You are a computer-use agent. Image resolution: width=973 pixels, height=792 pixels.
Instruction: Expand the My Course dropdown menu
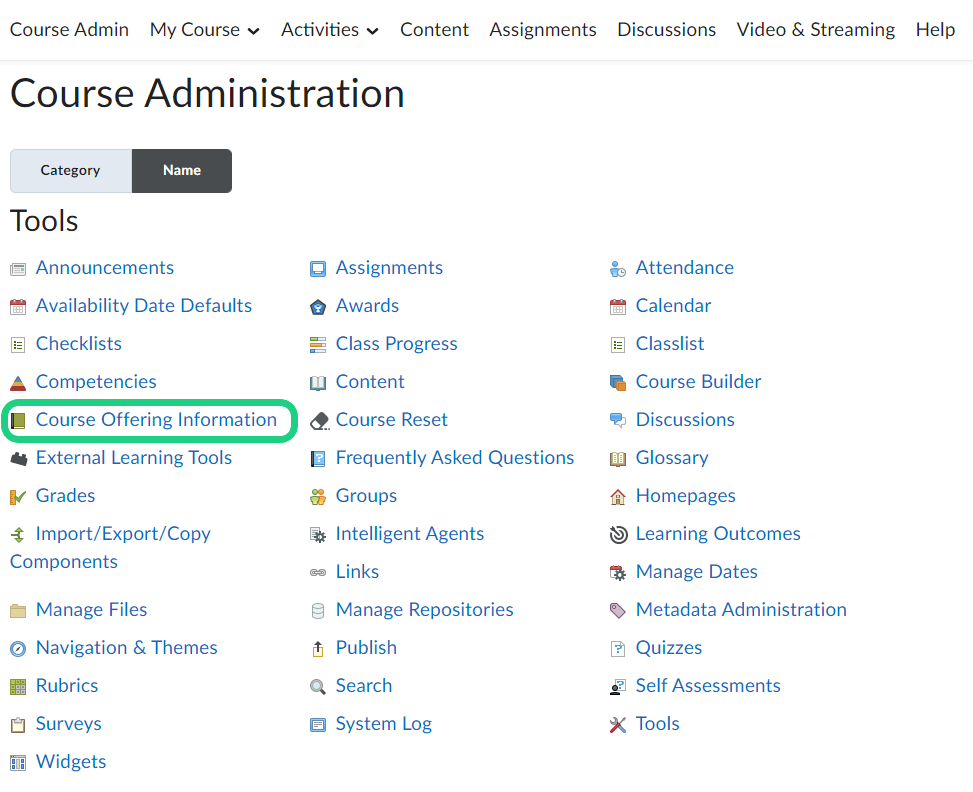click(204, 30)
